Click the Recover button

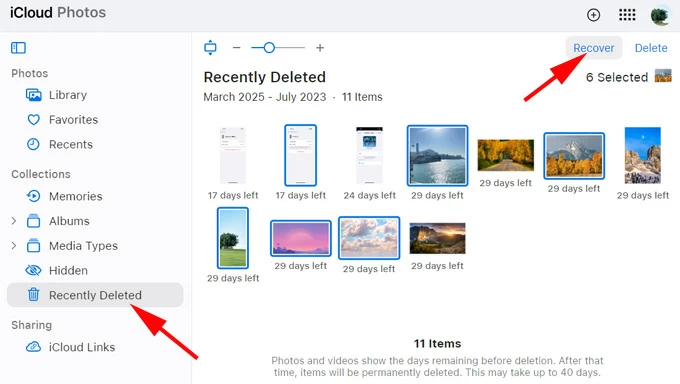[x=594, y=48]
